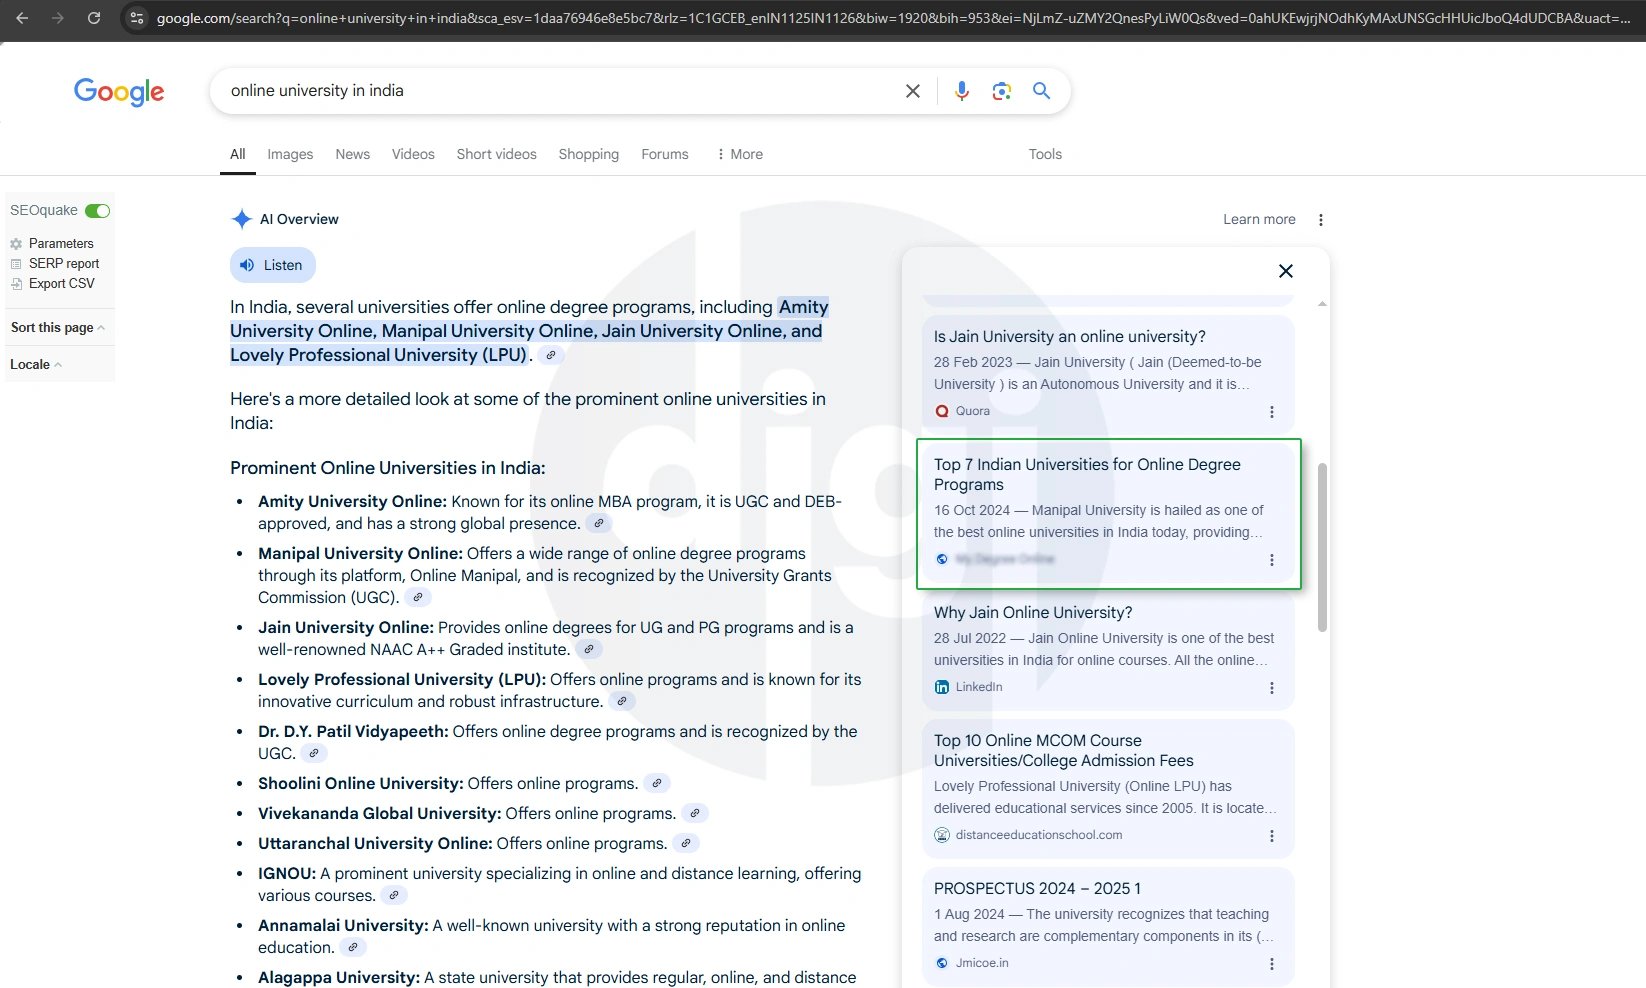
Task: Open options for Jmicoe.in source card
Action: (1272, 964)
